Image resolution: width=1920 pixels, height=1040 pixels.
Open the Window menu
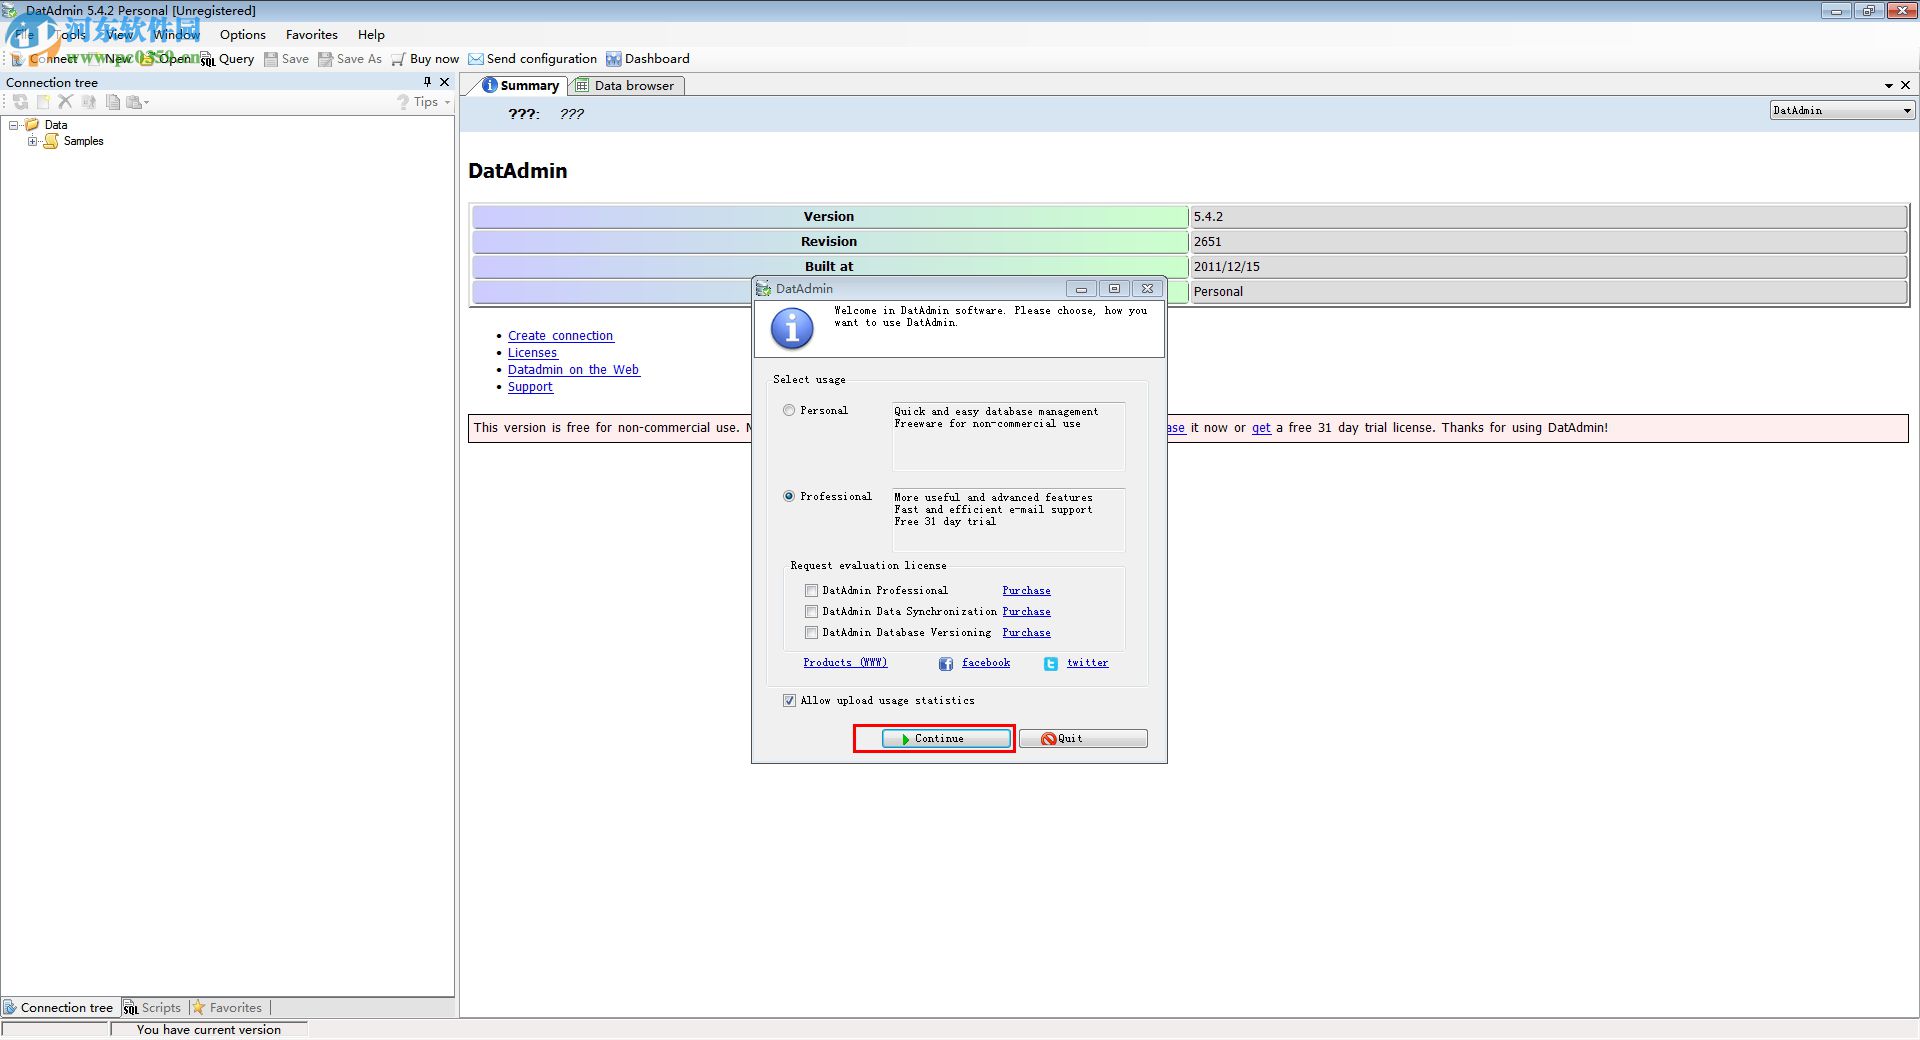176,35
